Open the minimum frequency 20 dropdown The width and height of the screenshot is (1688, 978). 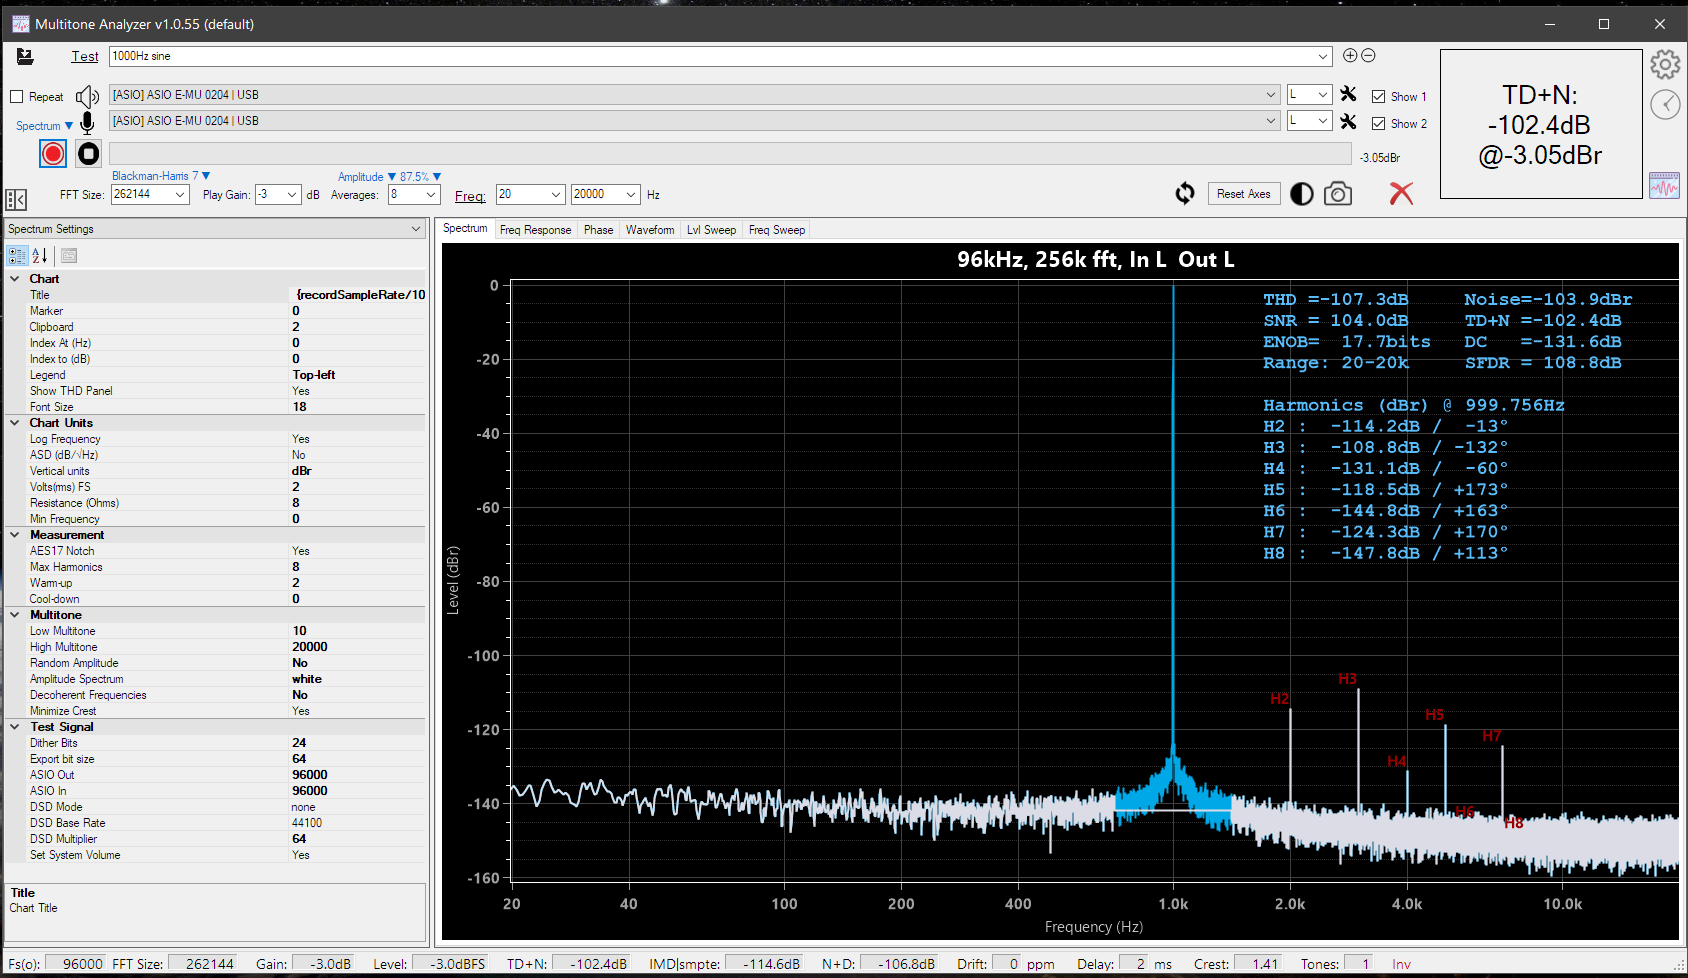[x=556, y=195]
